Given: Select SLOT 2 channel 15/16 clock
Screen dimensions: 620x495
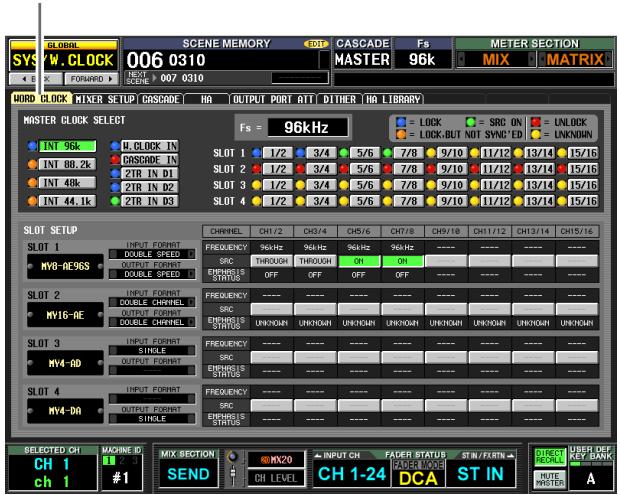Looking at the screenshot, I should pyautogui.click(x=583, y=169).
